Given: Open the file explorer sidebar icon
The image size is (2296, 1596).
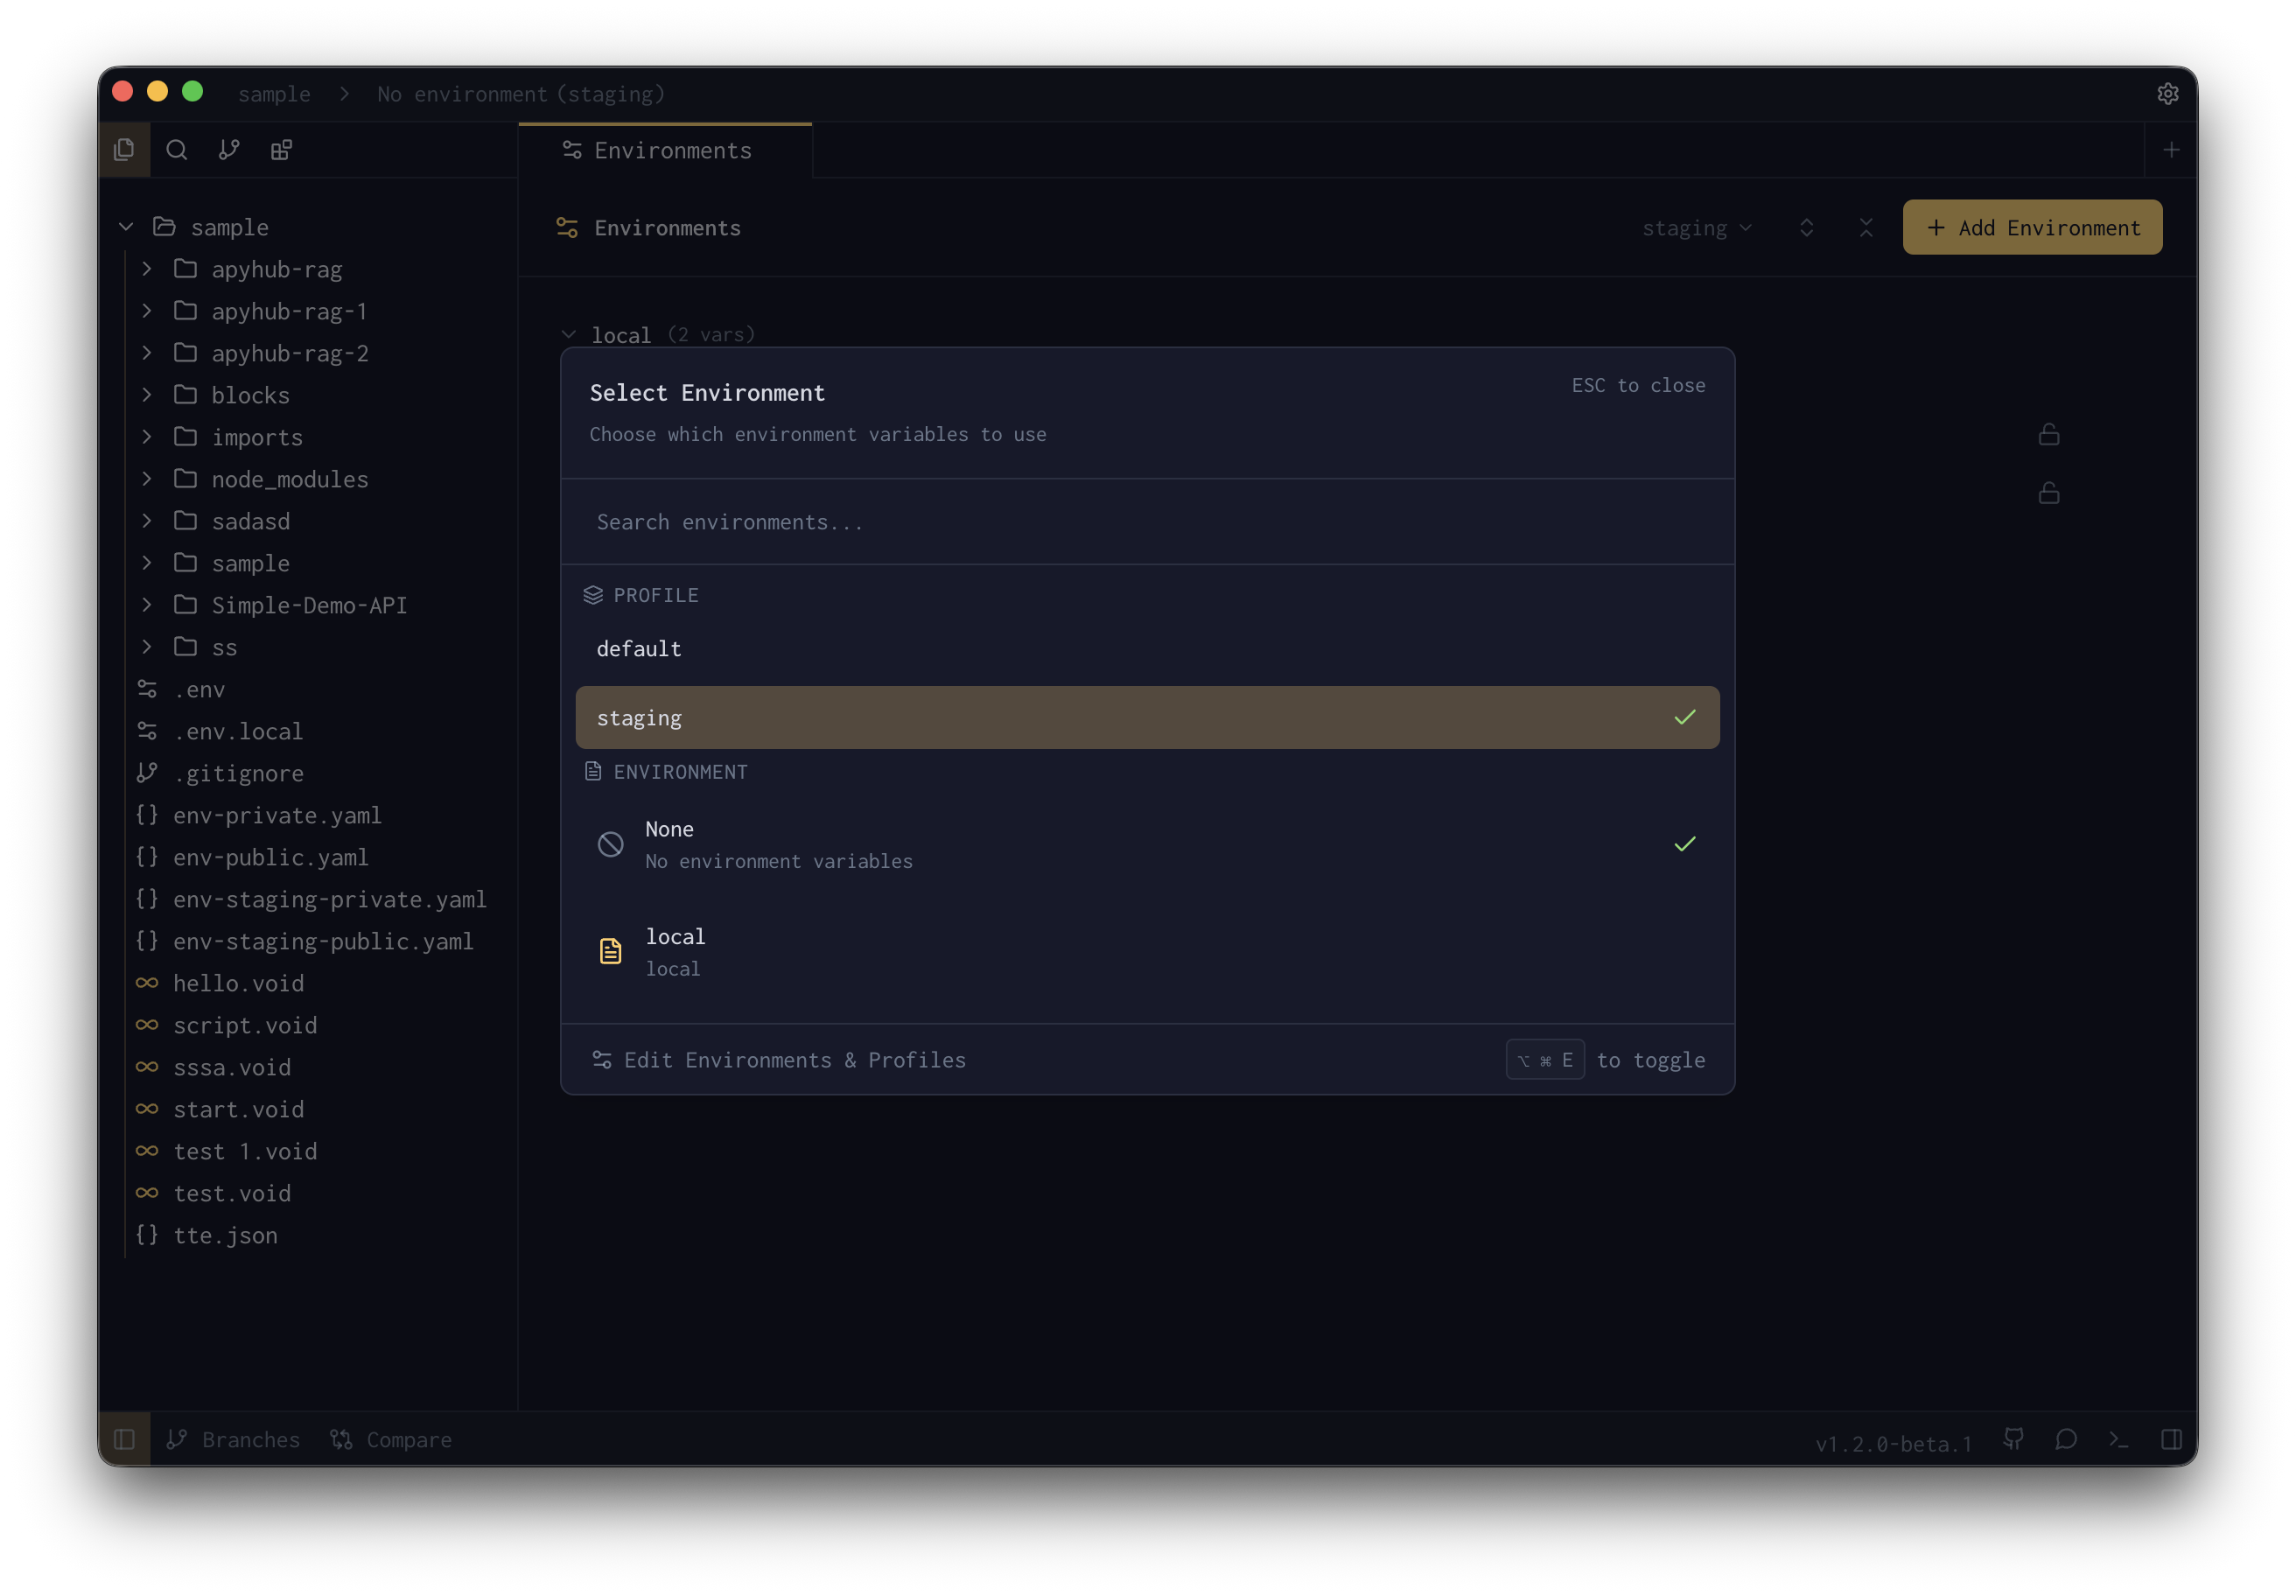Looking at the screenshot, I should point(124,149).
